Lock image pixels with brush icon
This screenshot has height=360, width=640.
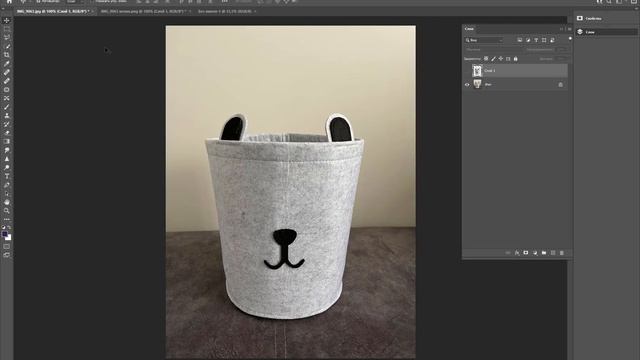pyautogui.click(x=493, y=59)
